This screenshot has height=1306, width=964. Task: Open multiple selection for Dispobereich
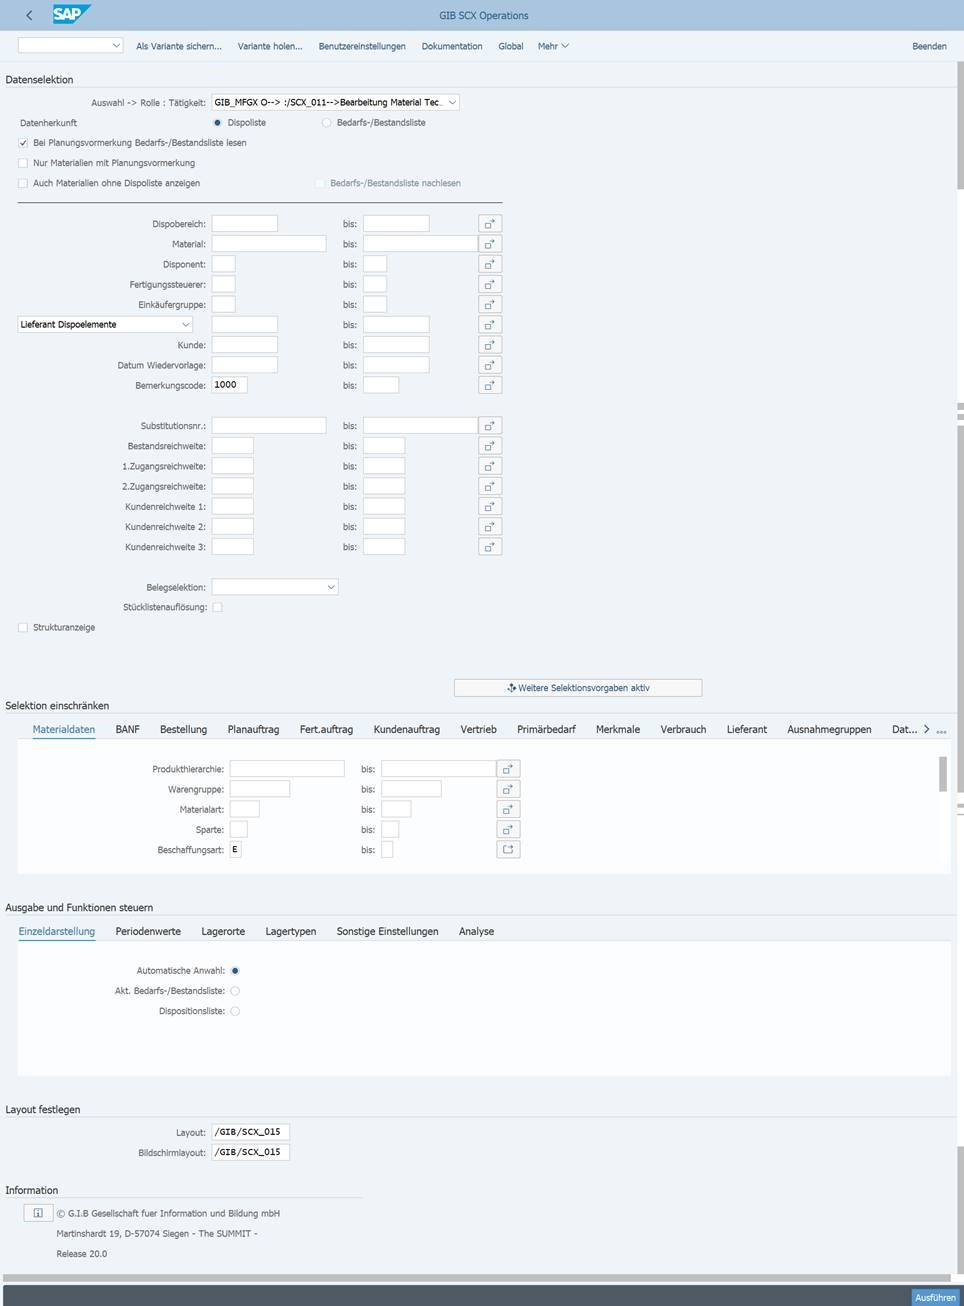489,224
